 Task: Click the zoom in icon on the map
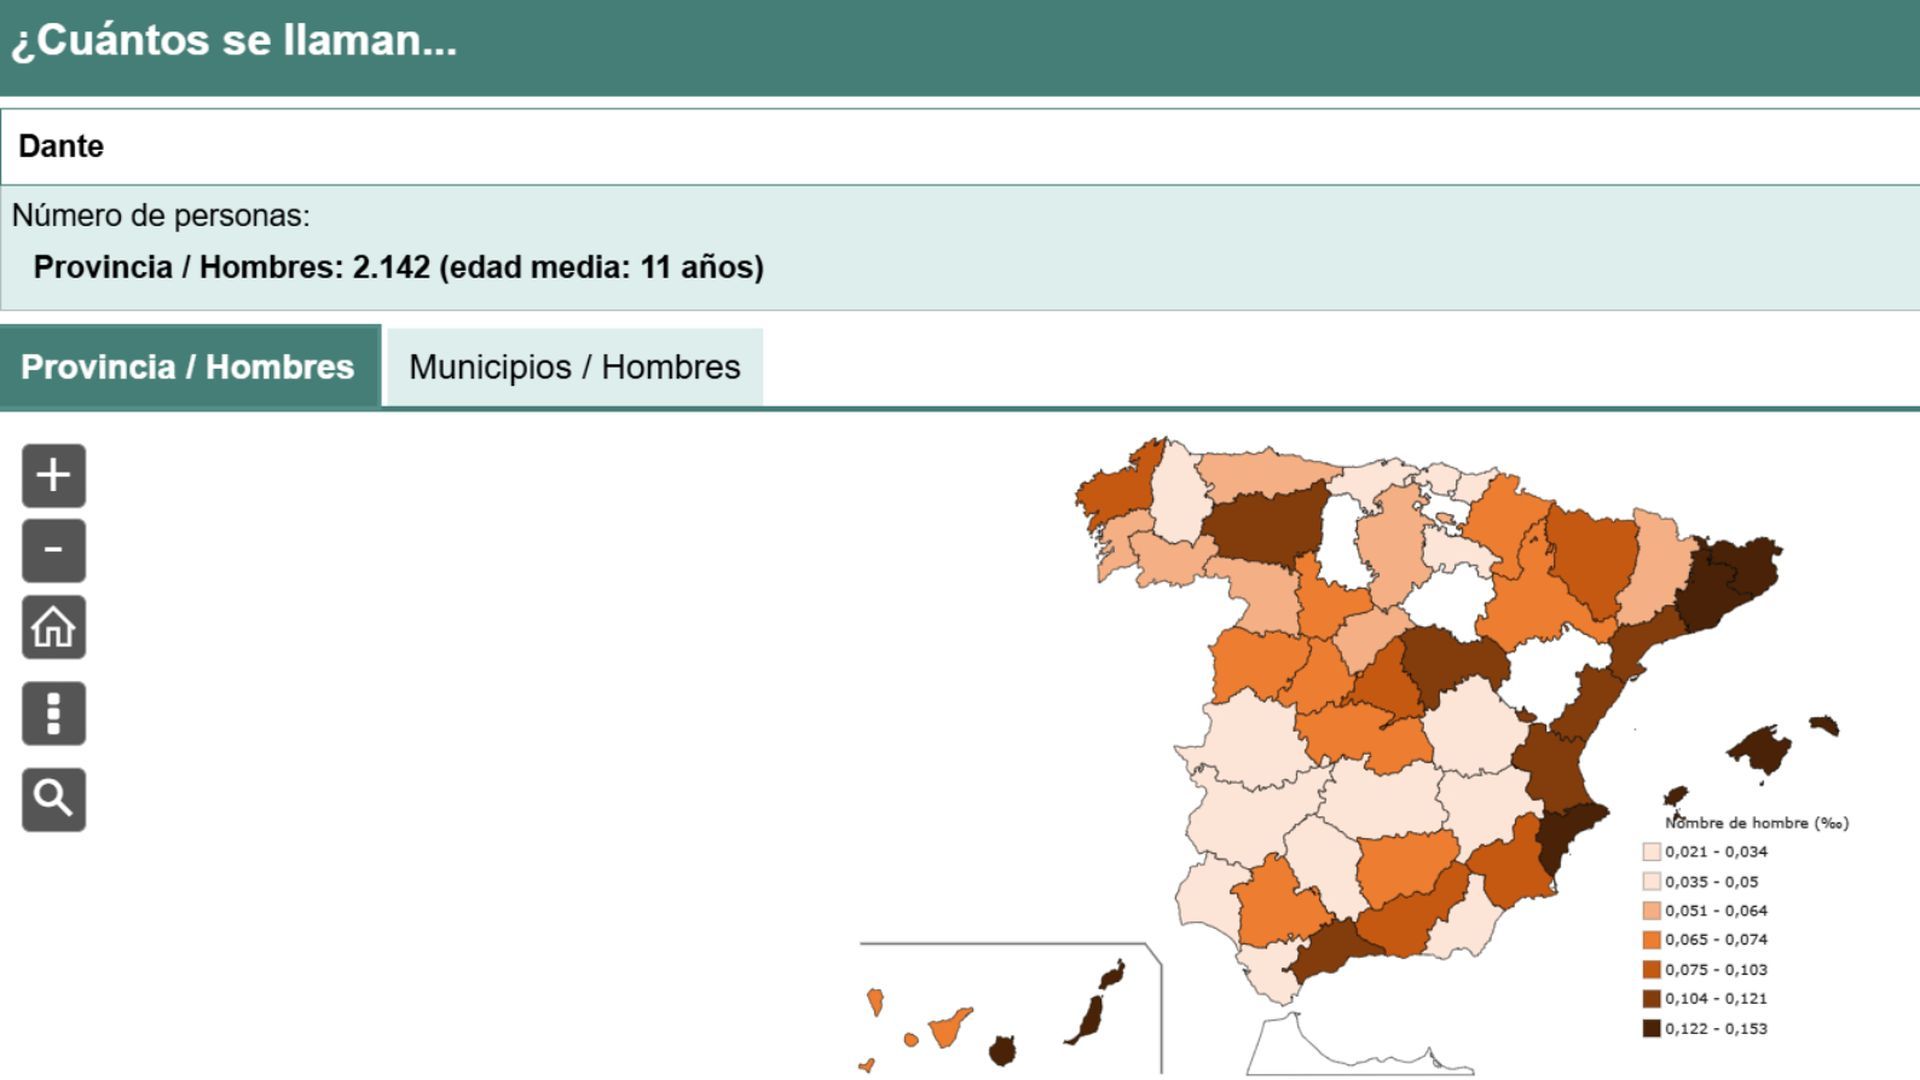(x=53, y=475)
